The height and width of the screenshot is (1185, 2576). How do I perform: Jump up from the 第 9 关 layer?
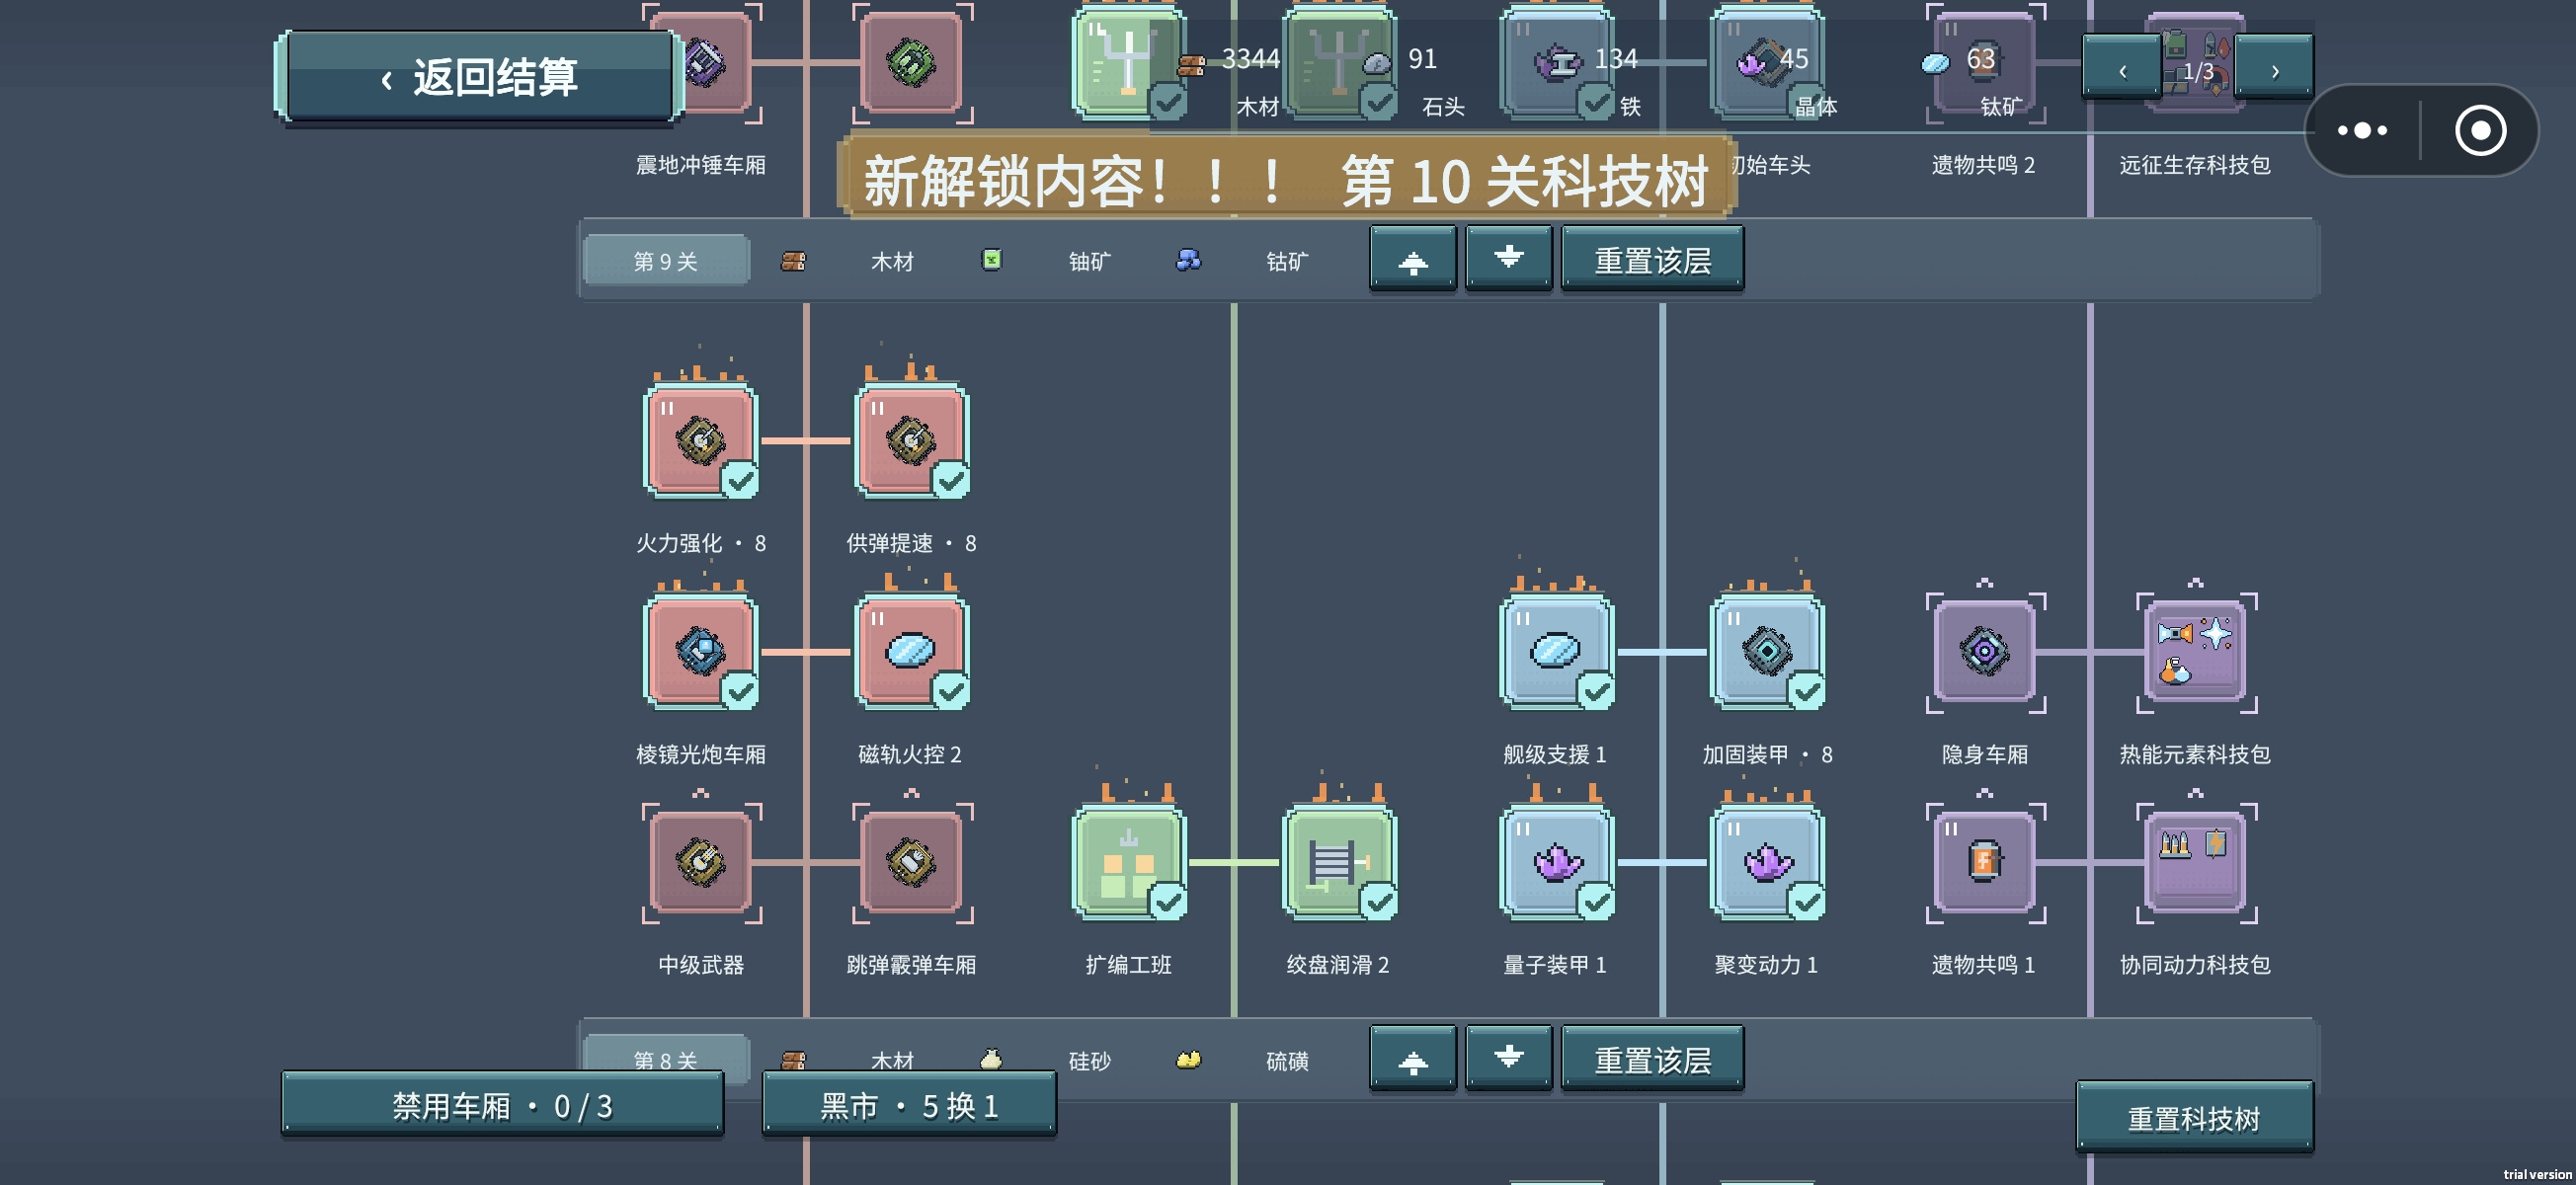(x=1413, y=259)
